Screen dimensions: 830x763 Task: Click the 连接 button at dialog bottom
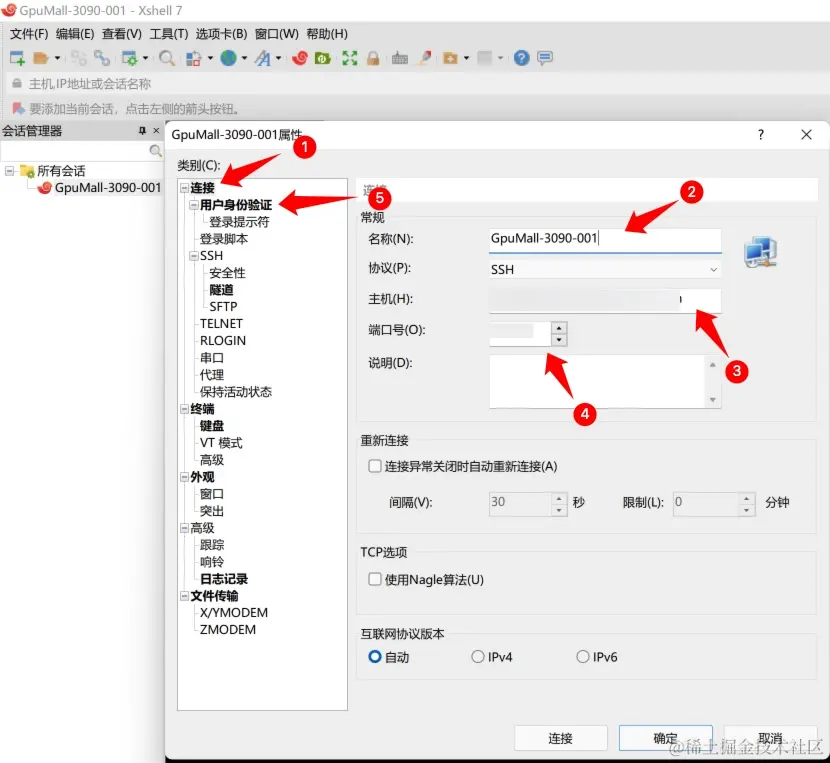coord(561,738)
